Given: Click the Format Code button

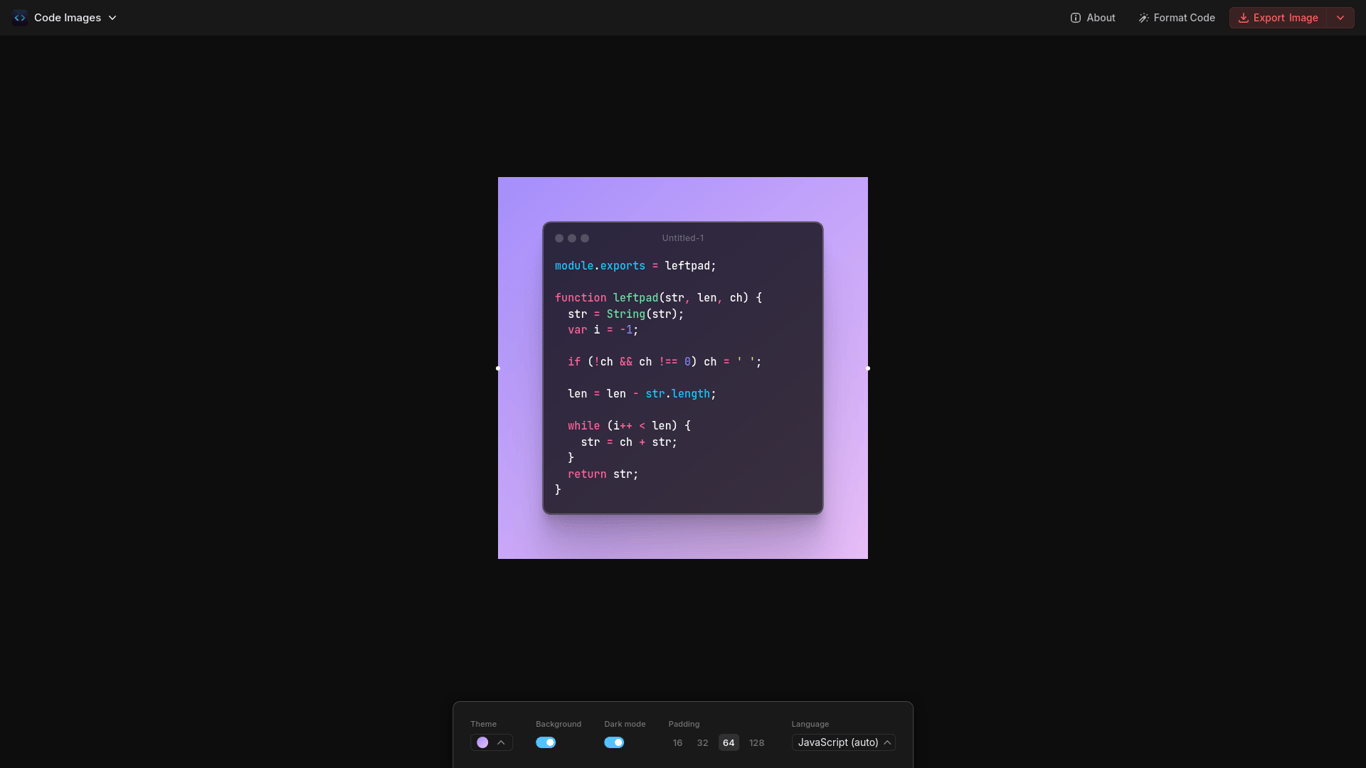Looking at the screenshot, I should point(1176,18).
